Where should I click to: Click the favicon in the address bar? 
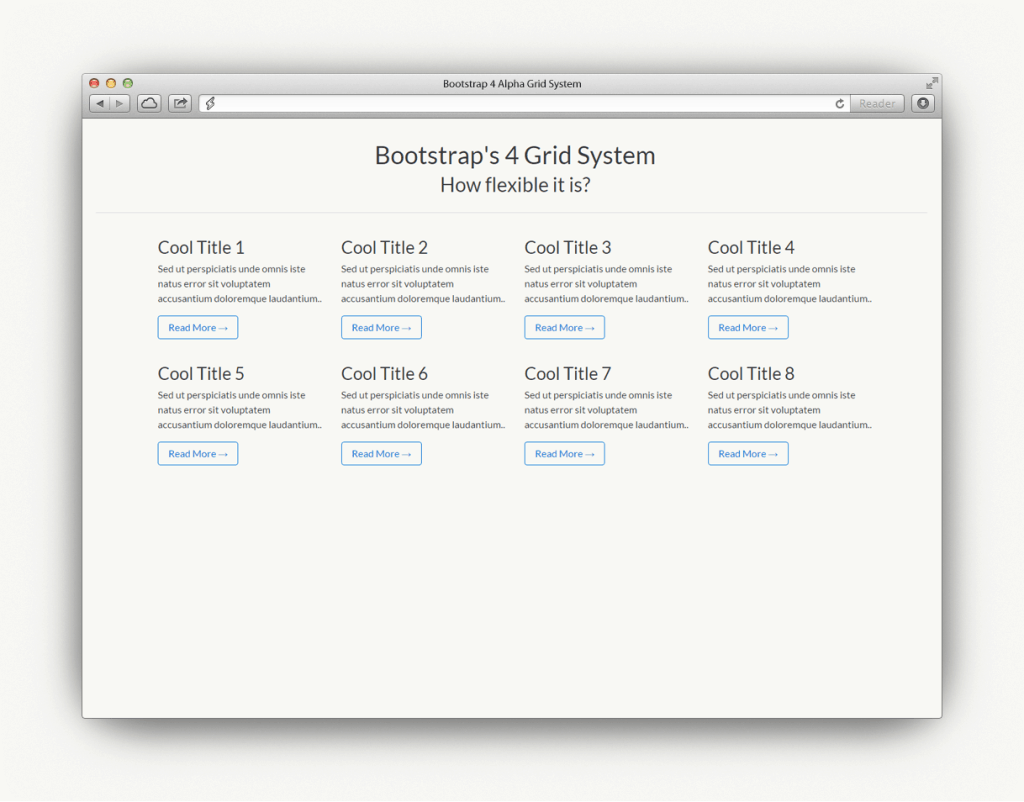(x=210, y=103)
